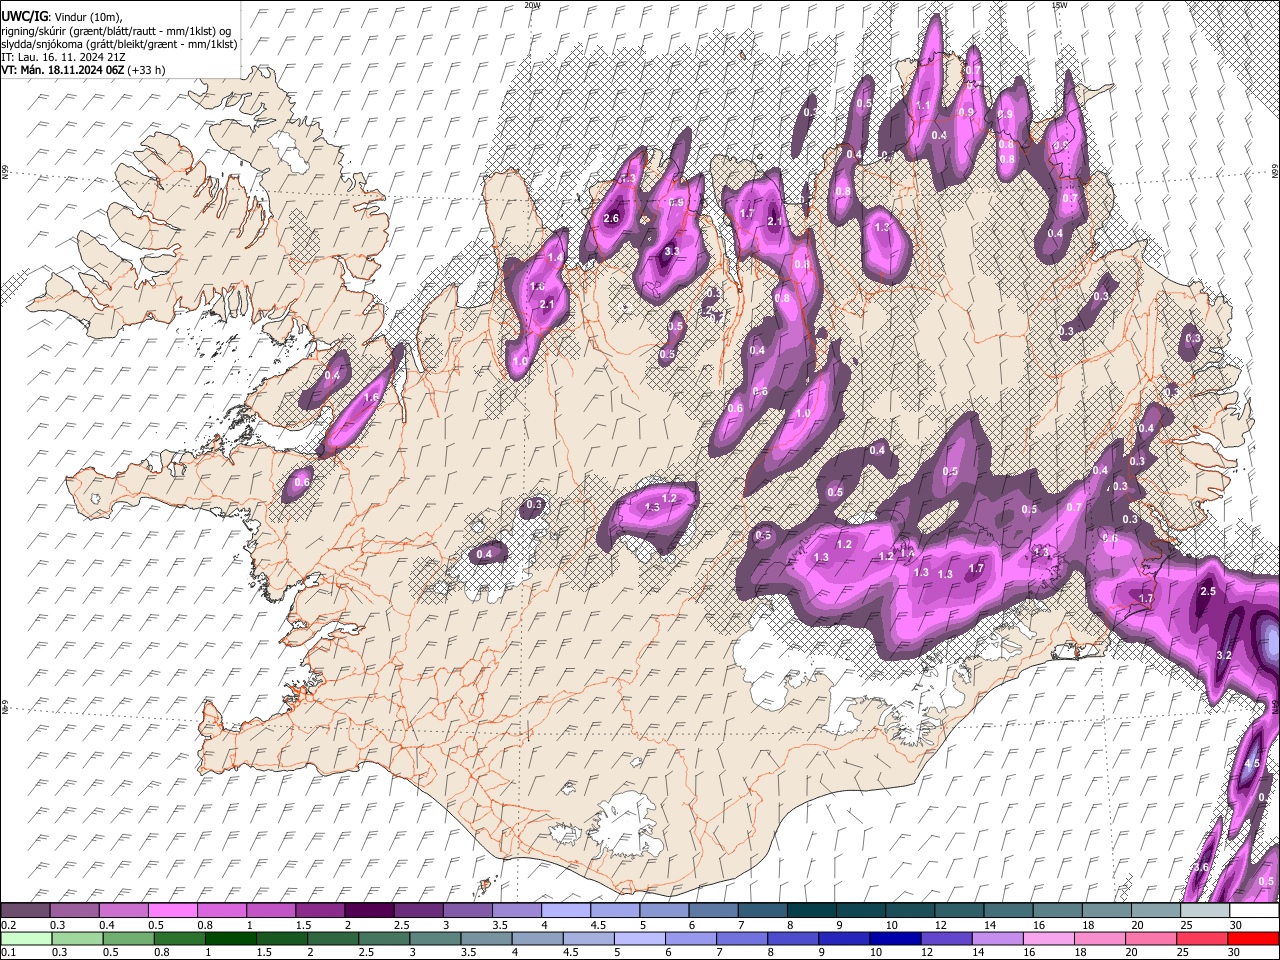Click the dark teal 8–9 snow legend swatch
1280x960 pixels.
[810, 910]
